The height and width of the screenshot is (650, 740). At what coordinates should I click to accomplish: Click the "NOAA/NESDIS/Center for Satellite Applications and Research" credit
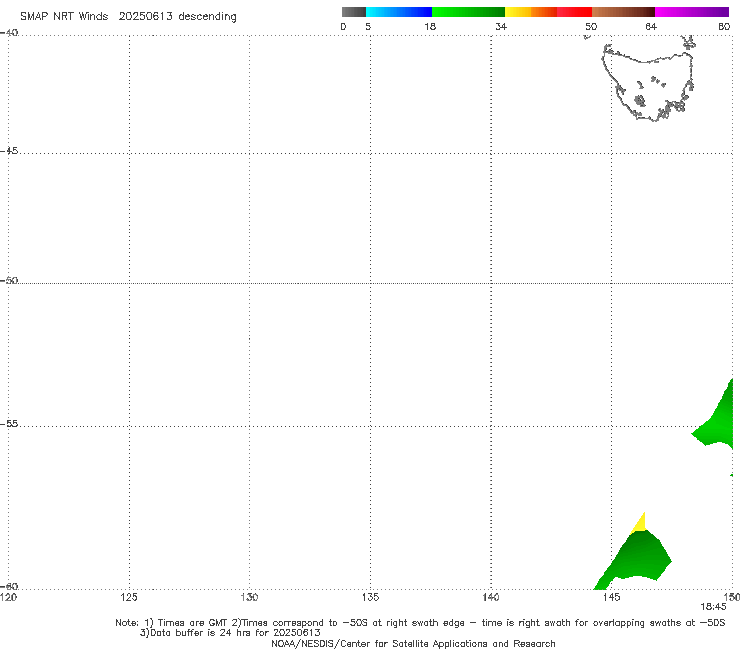click(413, 643)
